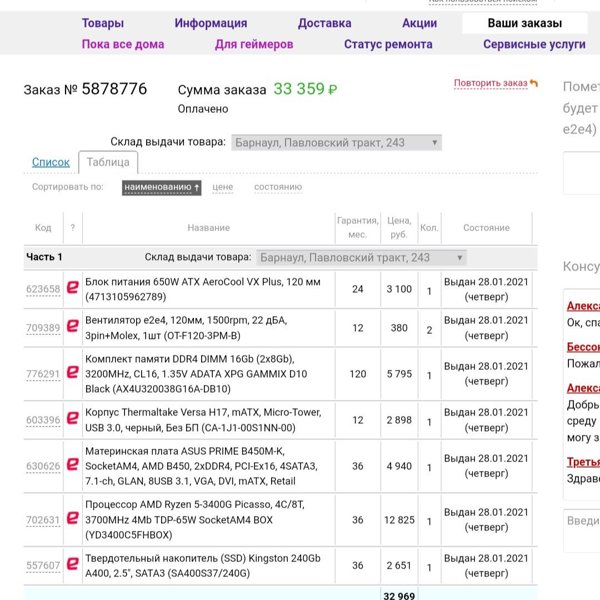This screenshot has height=600, width=600.
Task: Click the Повторить заказ link
Action: (491, 83)
